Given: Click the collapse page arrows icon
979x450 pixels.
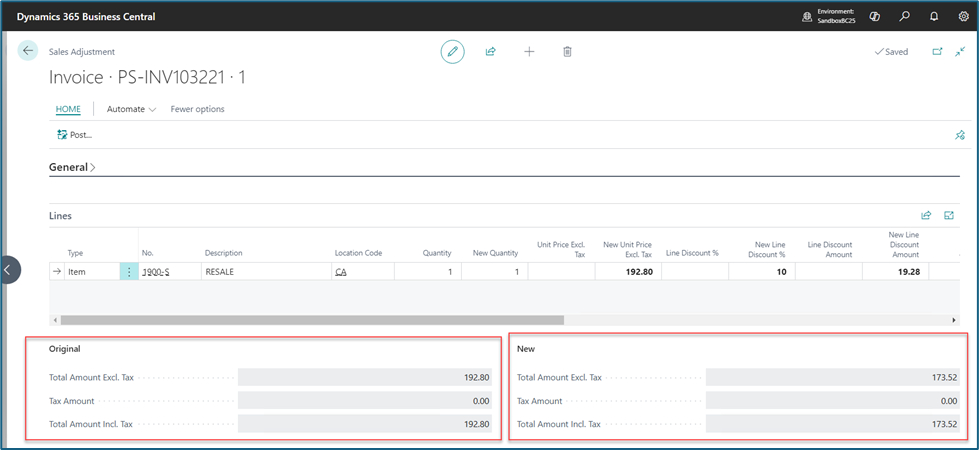Looking at the screenshot, I should pos(960,52).
